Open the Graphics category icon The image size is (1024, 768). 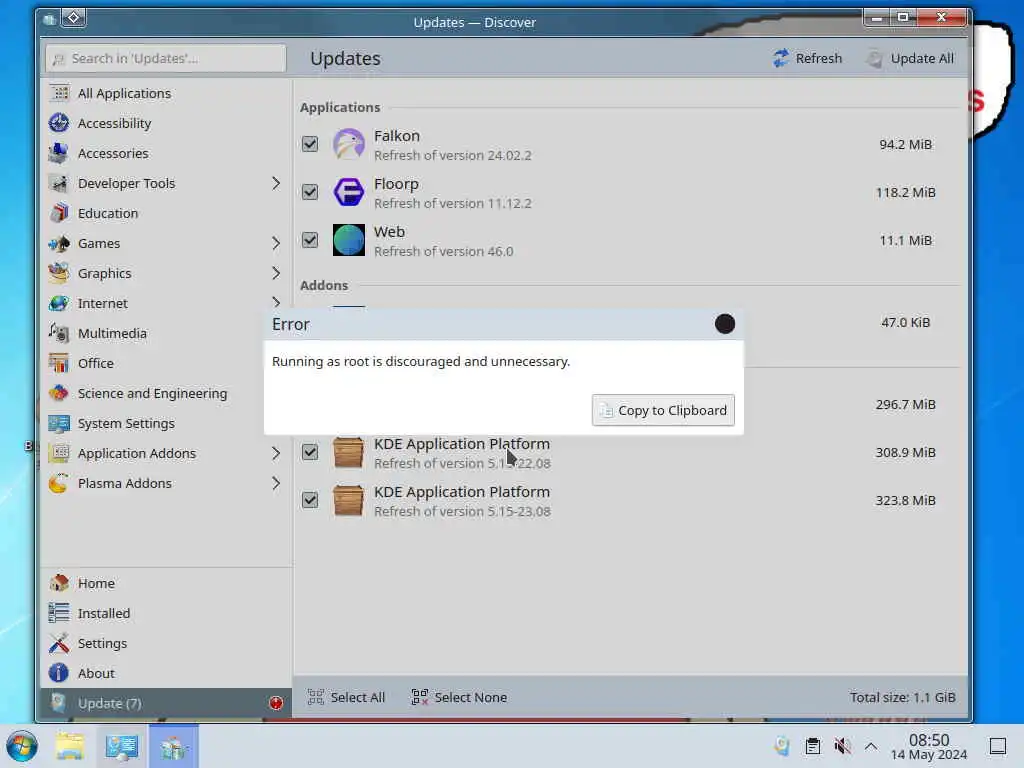59,274
